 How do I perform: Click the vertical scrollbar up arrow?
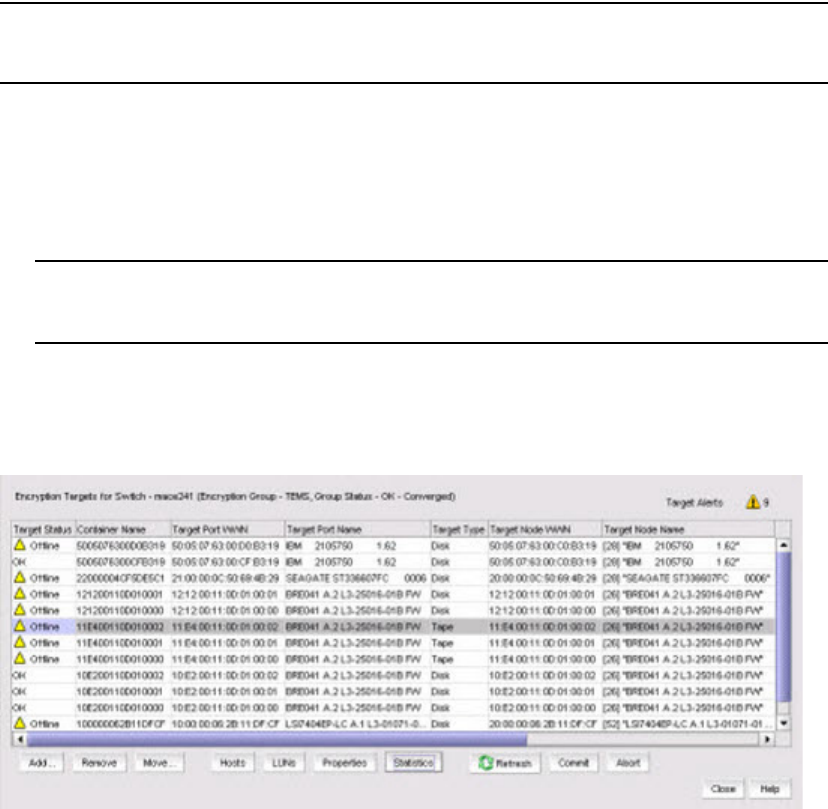tap(784, 545)
